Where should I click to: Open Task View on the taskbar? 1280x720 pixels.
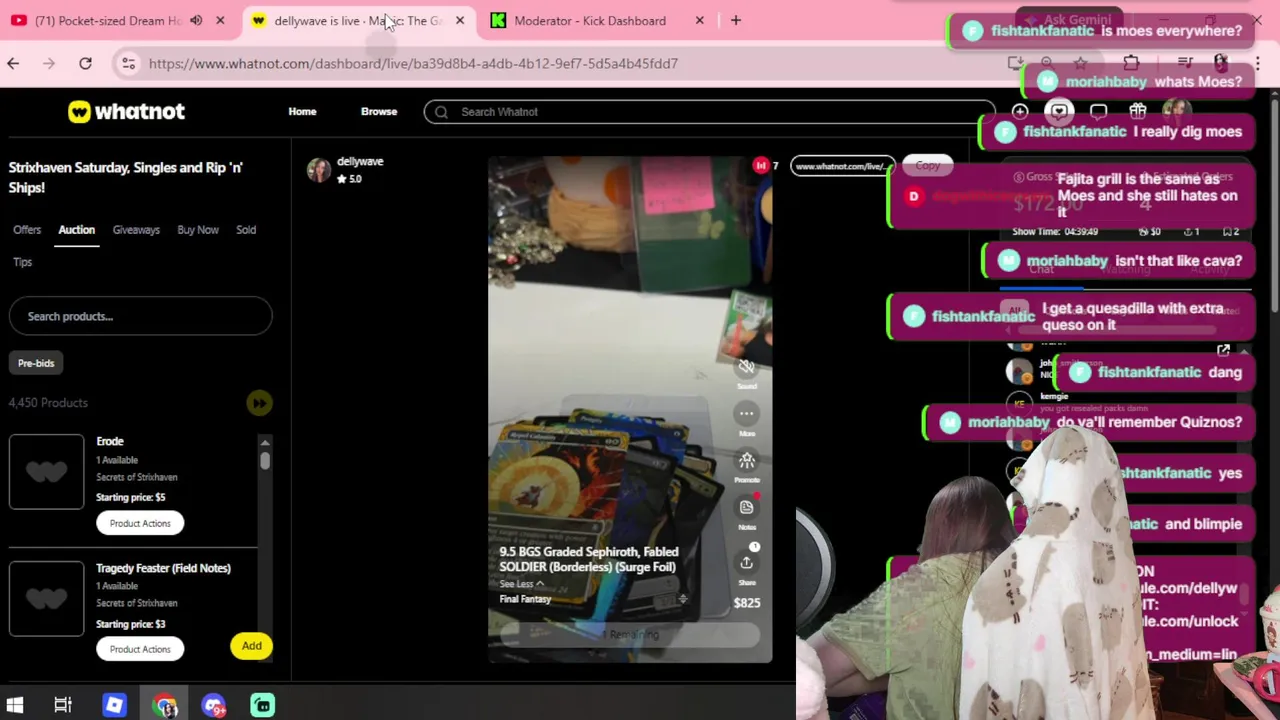63,705
